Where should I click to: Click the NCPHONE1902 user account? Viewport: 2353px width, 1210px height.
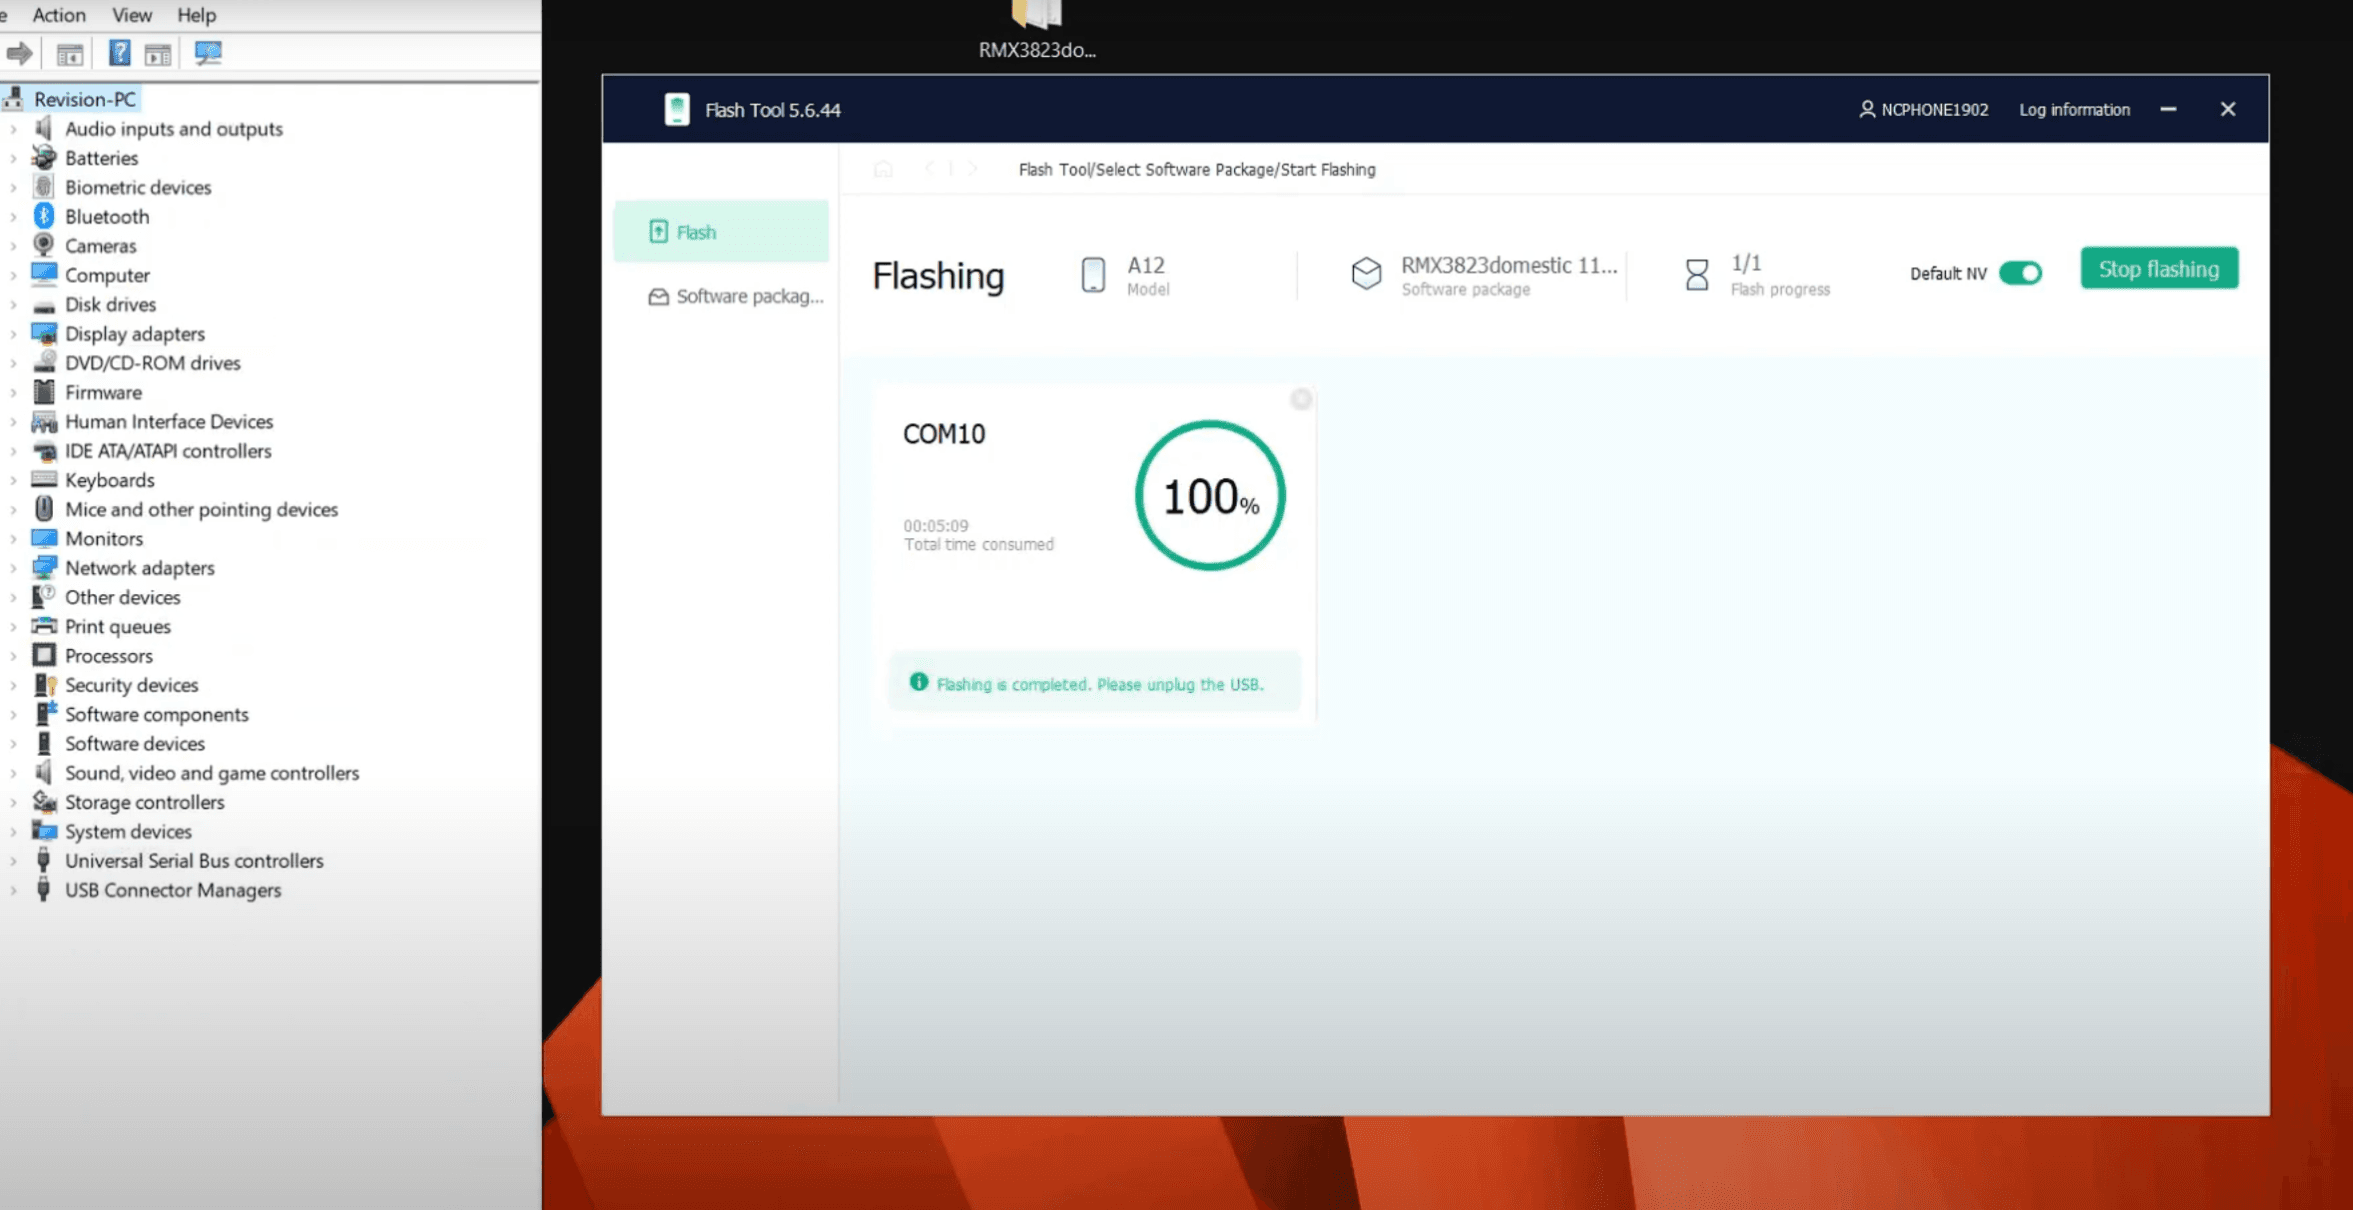[1923, 110]
